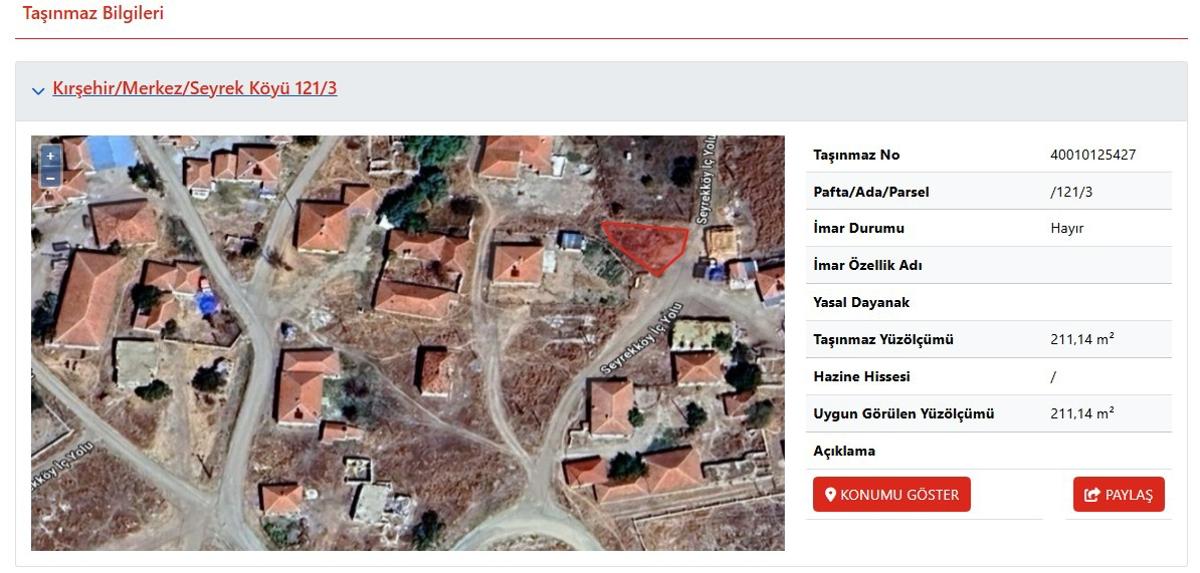
Task: Click the Taşınmaz Yüzölçümü row label
Action: click(x=883, y=340)
